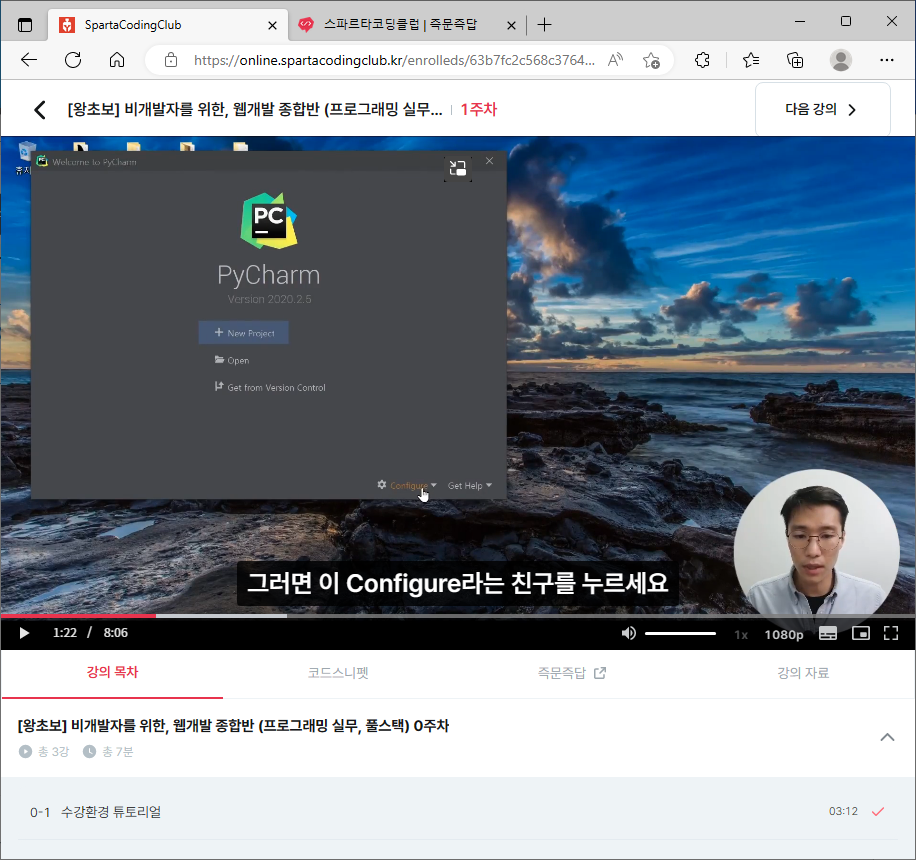View site information lock icon
The width and height of the screenshot is (916, 860).
[x=171, y=60]
